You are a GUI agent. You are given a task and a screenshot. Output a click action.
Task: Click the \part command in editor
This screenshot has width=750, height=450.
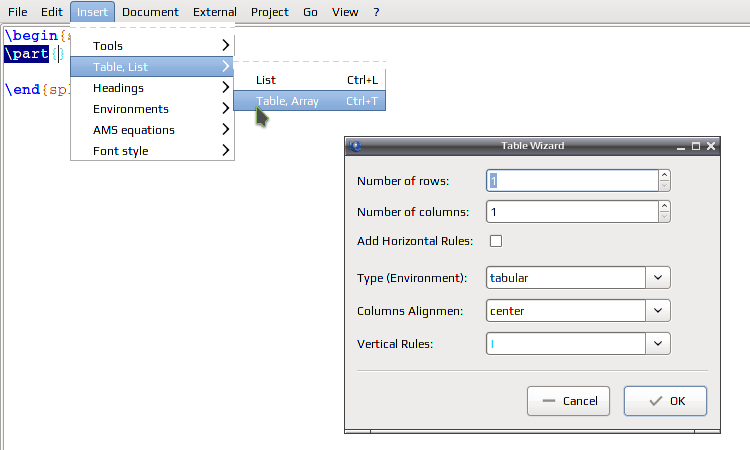coord(26,54)
